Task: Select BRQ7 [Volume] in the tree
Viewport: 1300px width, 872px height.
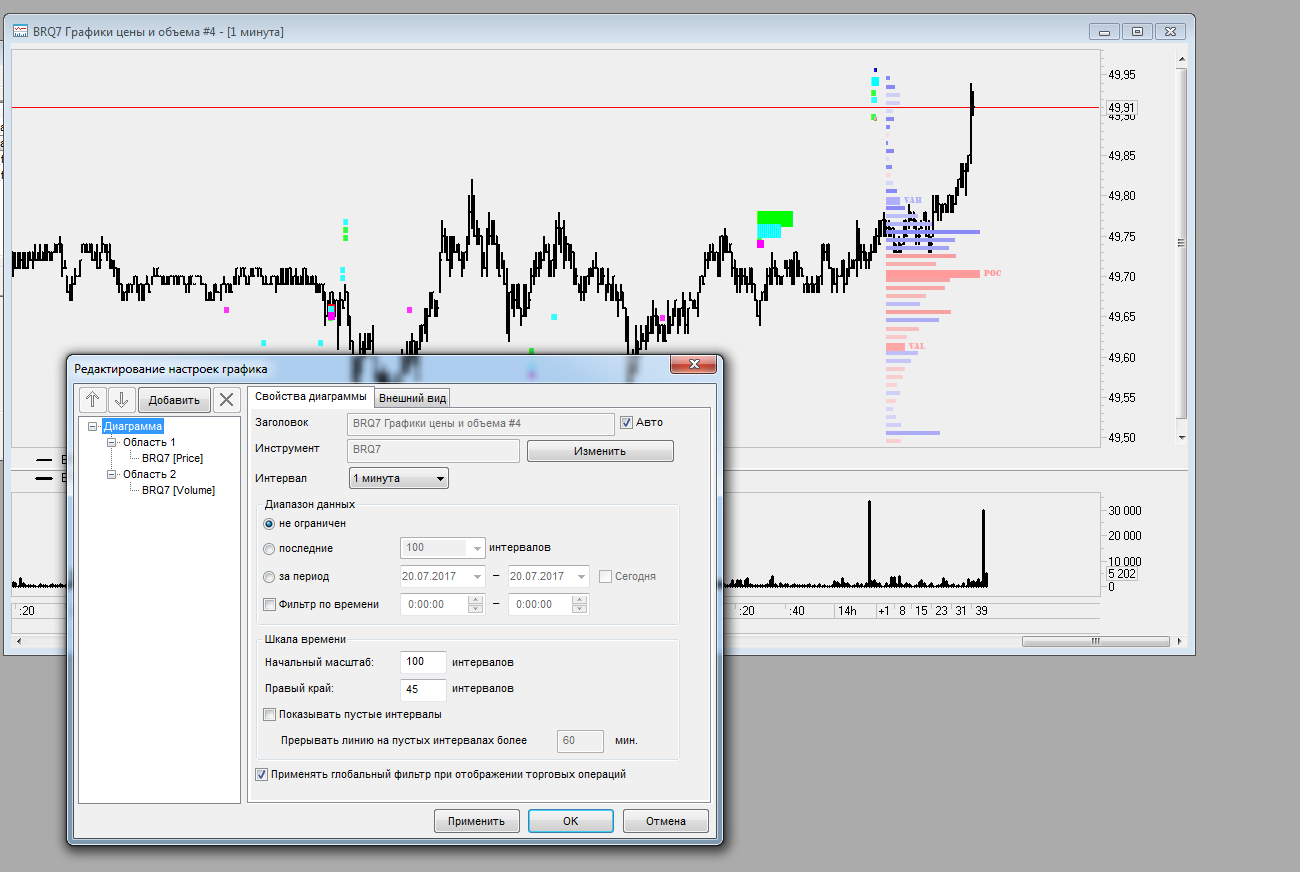Action: coord(178,490)
